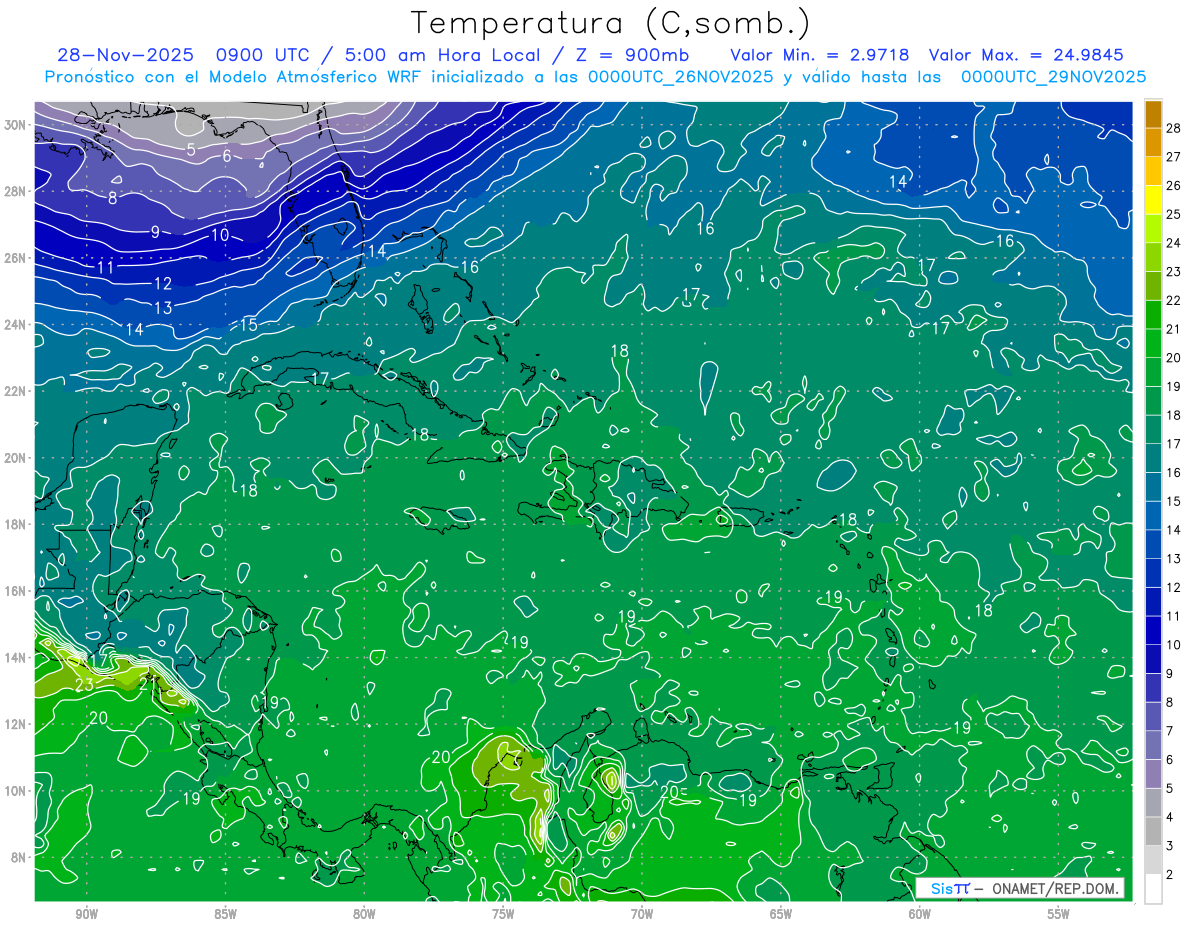Select the white bottom swatch of color scale
This screenshot has height=927, width=1200.
(1154, 888)
